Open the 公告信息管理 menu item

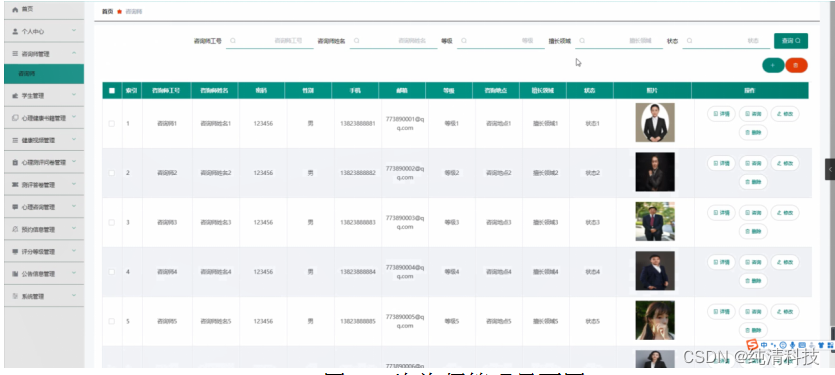[44, 274]
